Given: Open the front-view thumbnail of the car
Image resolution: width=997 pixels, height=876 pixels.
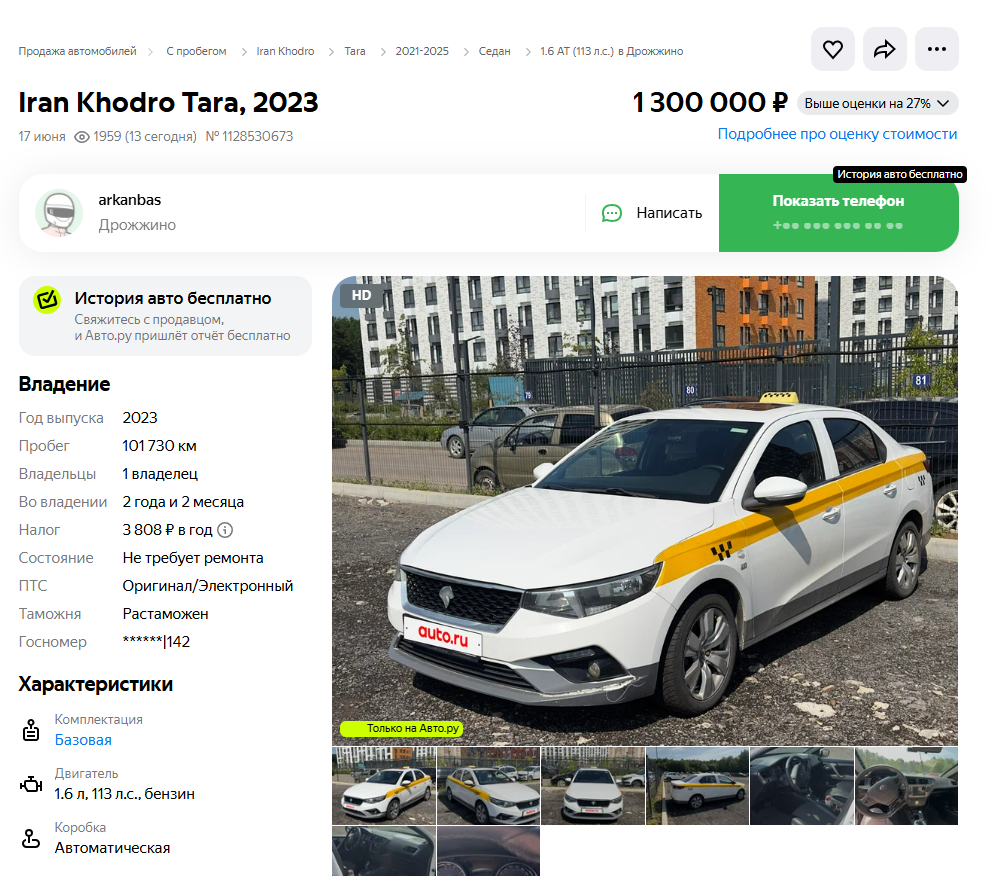Looking at the screenshot, I should click(593, 786).
